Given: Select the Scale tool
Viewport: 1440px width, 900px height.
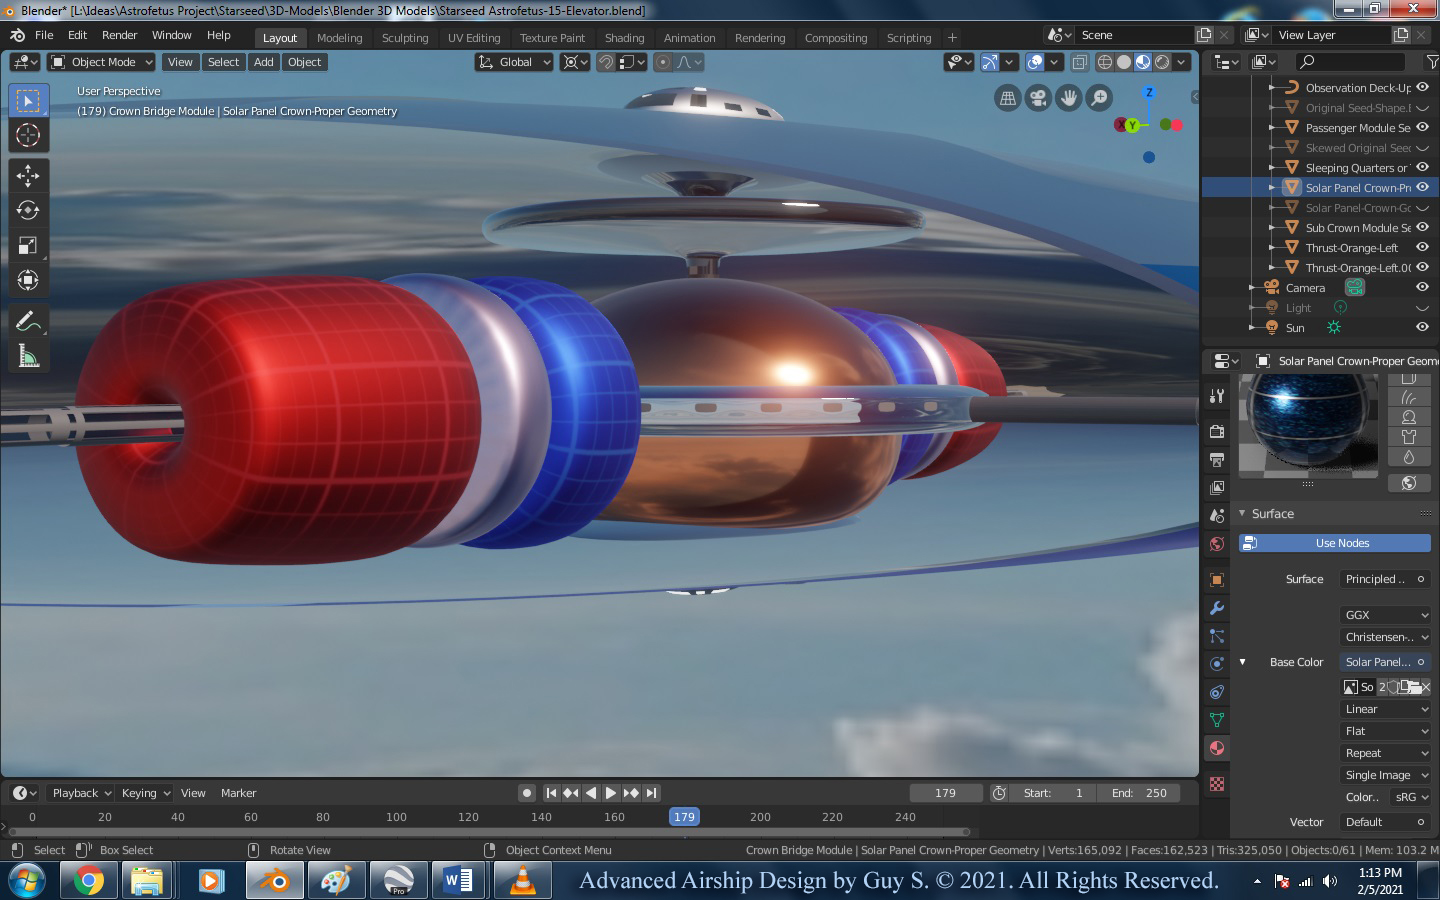Looking at the screenshot, I should (28, 246).
